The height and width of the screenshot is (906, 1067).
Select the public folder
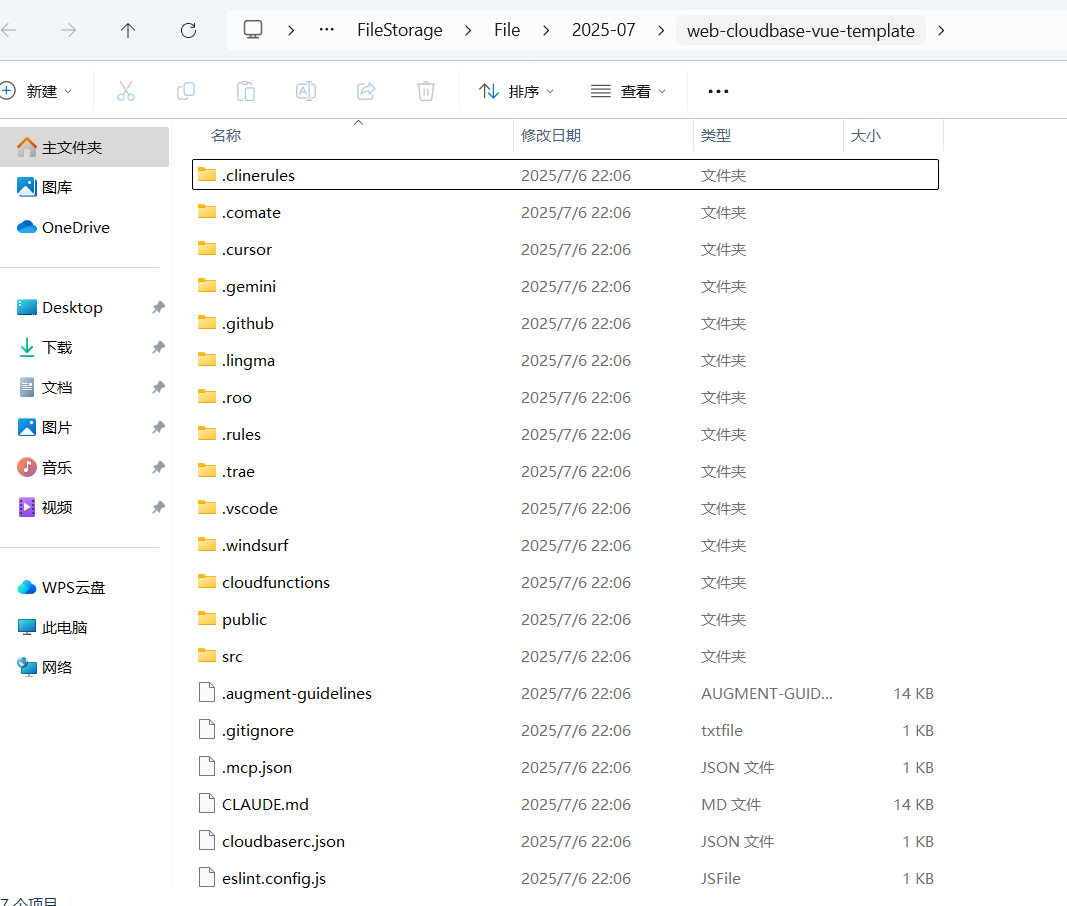point(565,619)
